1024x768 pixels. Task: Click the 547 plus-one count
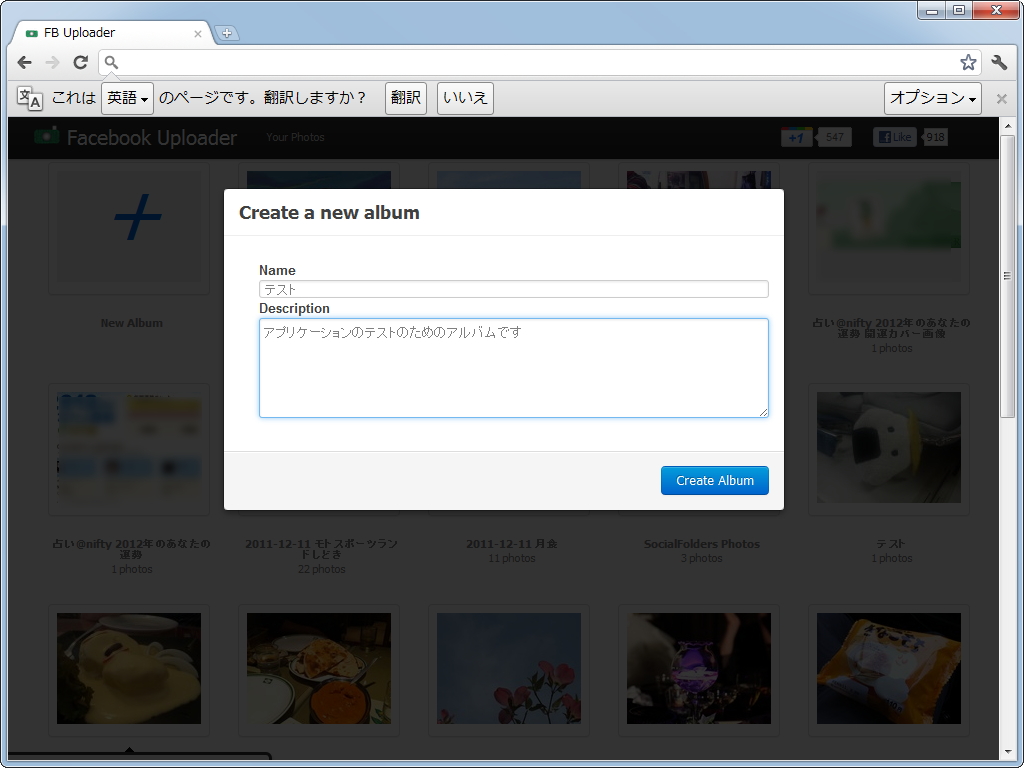click(834, 137)
